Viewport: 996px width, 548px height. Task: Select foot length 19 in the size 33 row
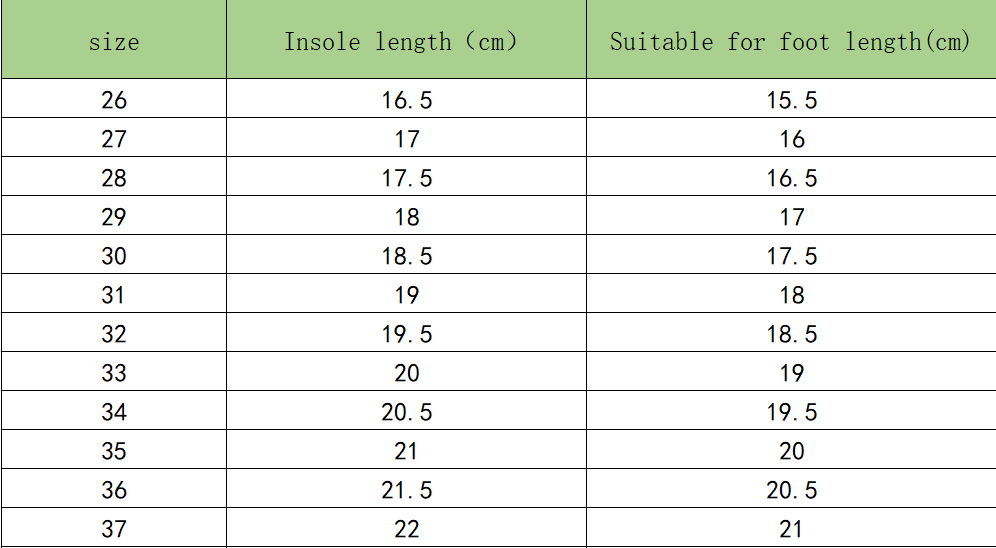[791, 373]
